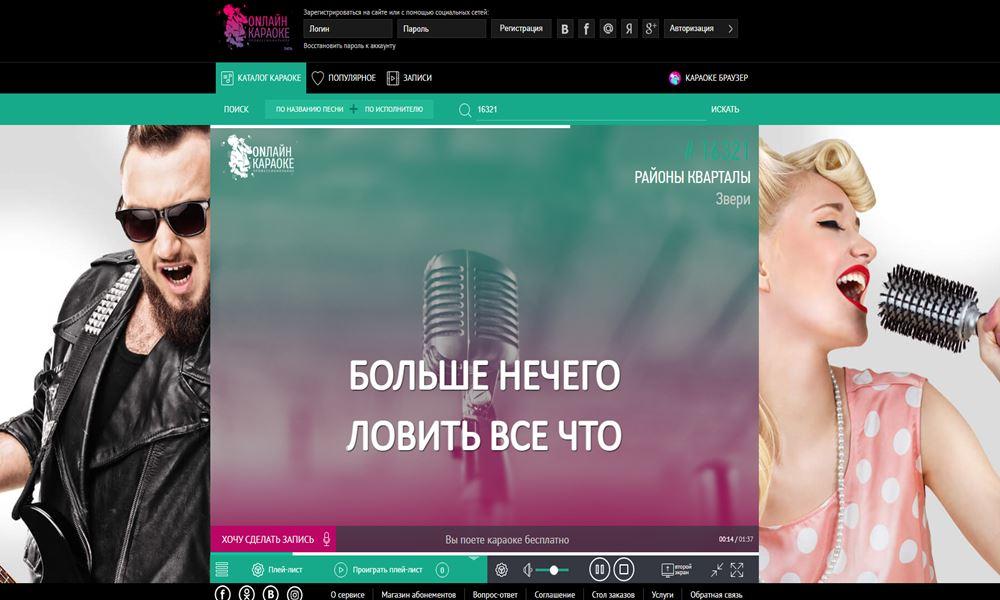This screenshot has height=600, width=1000.
Task: Switch to the Записи tab
Action: coord(409,78)
